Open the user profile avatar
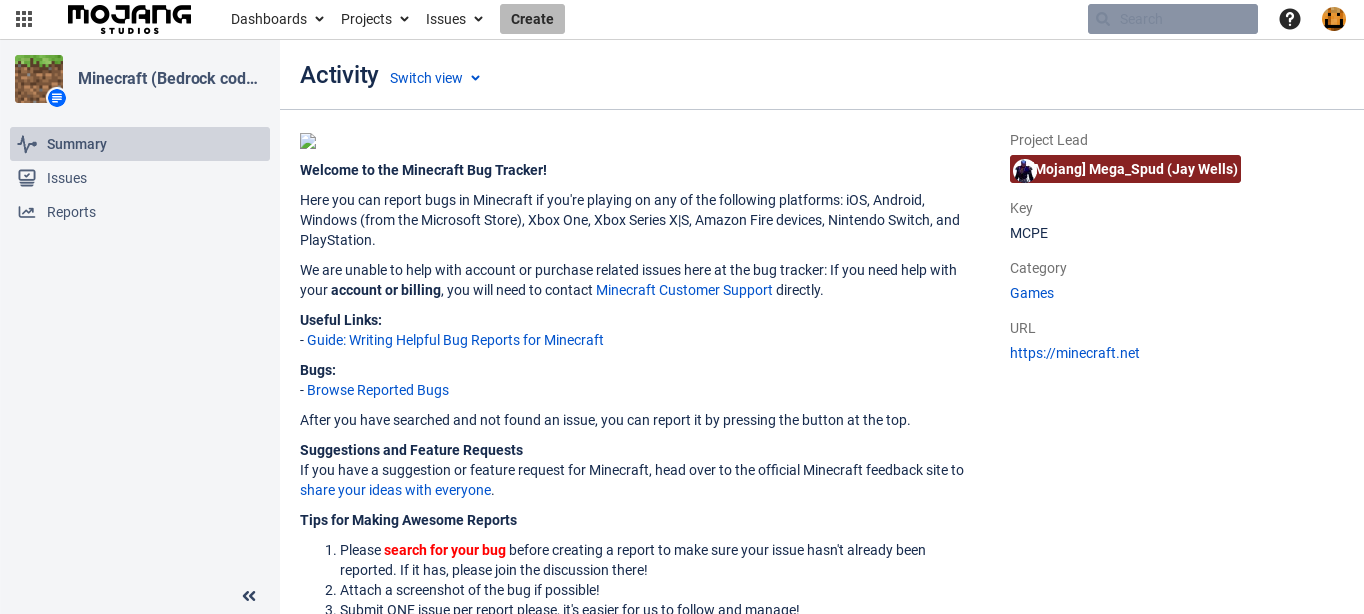The height and width of the screenshot is (614, 1364). click(x=1334, y=19)
